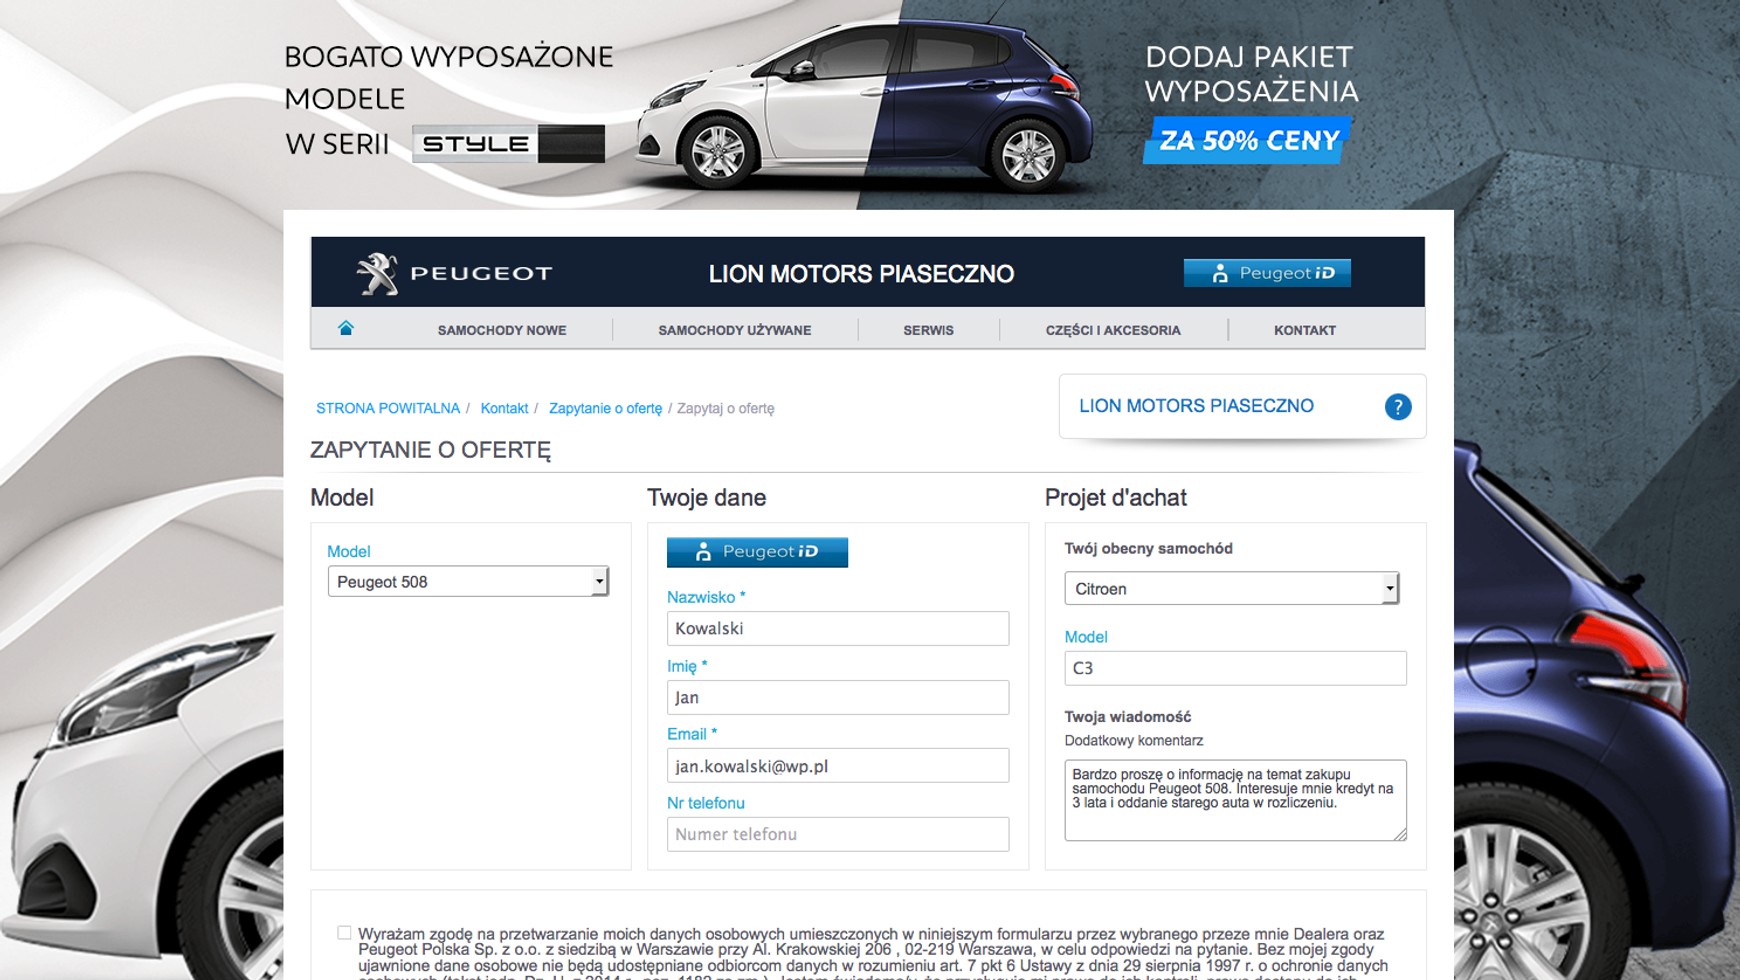Click the Zapytanie o ofertę breadcrumb link
Image resolution: width=1740 pixels, height=980 pixels.
tap(605, 408)
